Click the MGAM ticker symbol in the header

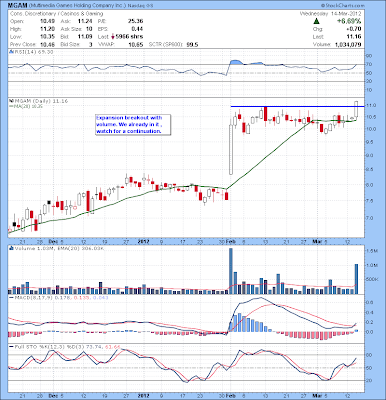click(x=18, y=6)
